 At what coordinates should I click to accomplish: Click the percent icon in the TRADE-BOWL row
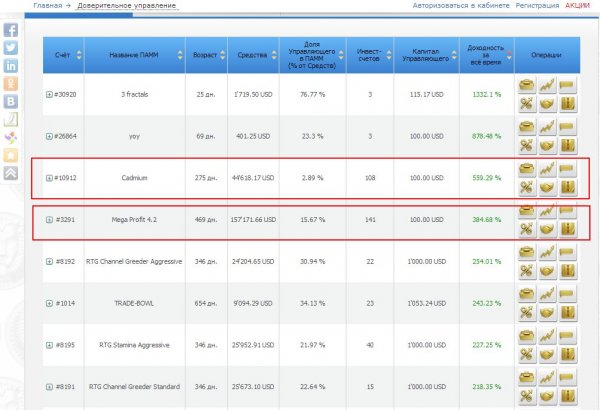(x=527, y=312)
